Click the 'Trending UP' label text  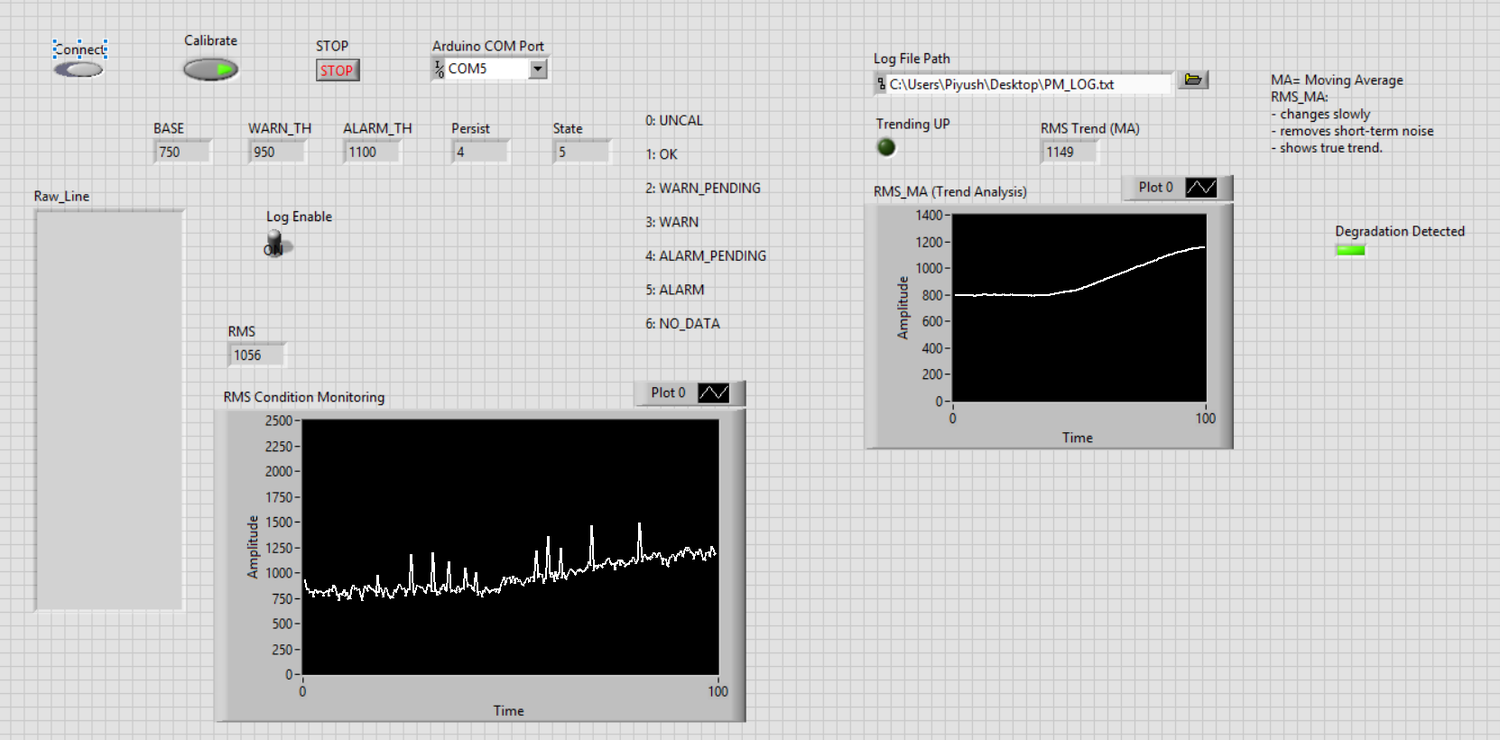[x=913, y=124]
